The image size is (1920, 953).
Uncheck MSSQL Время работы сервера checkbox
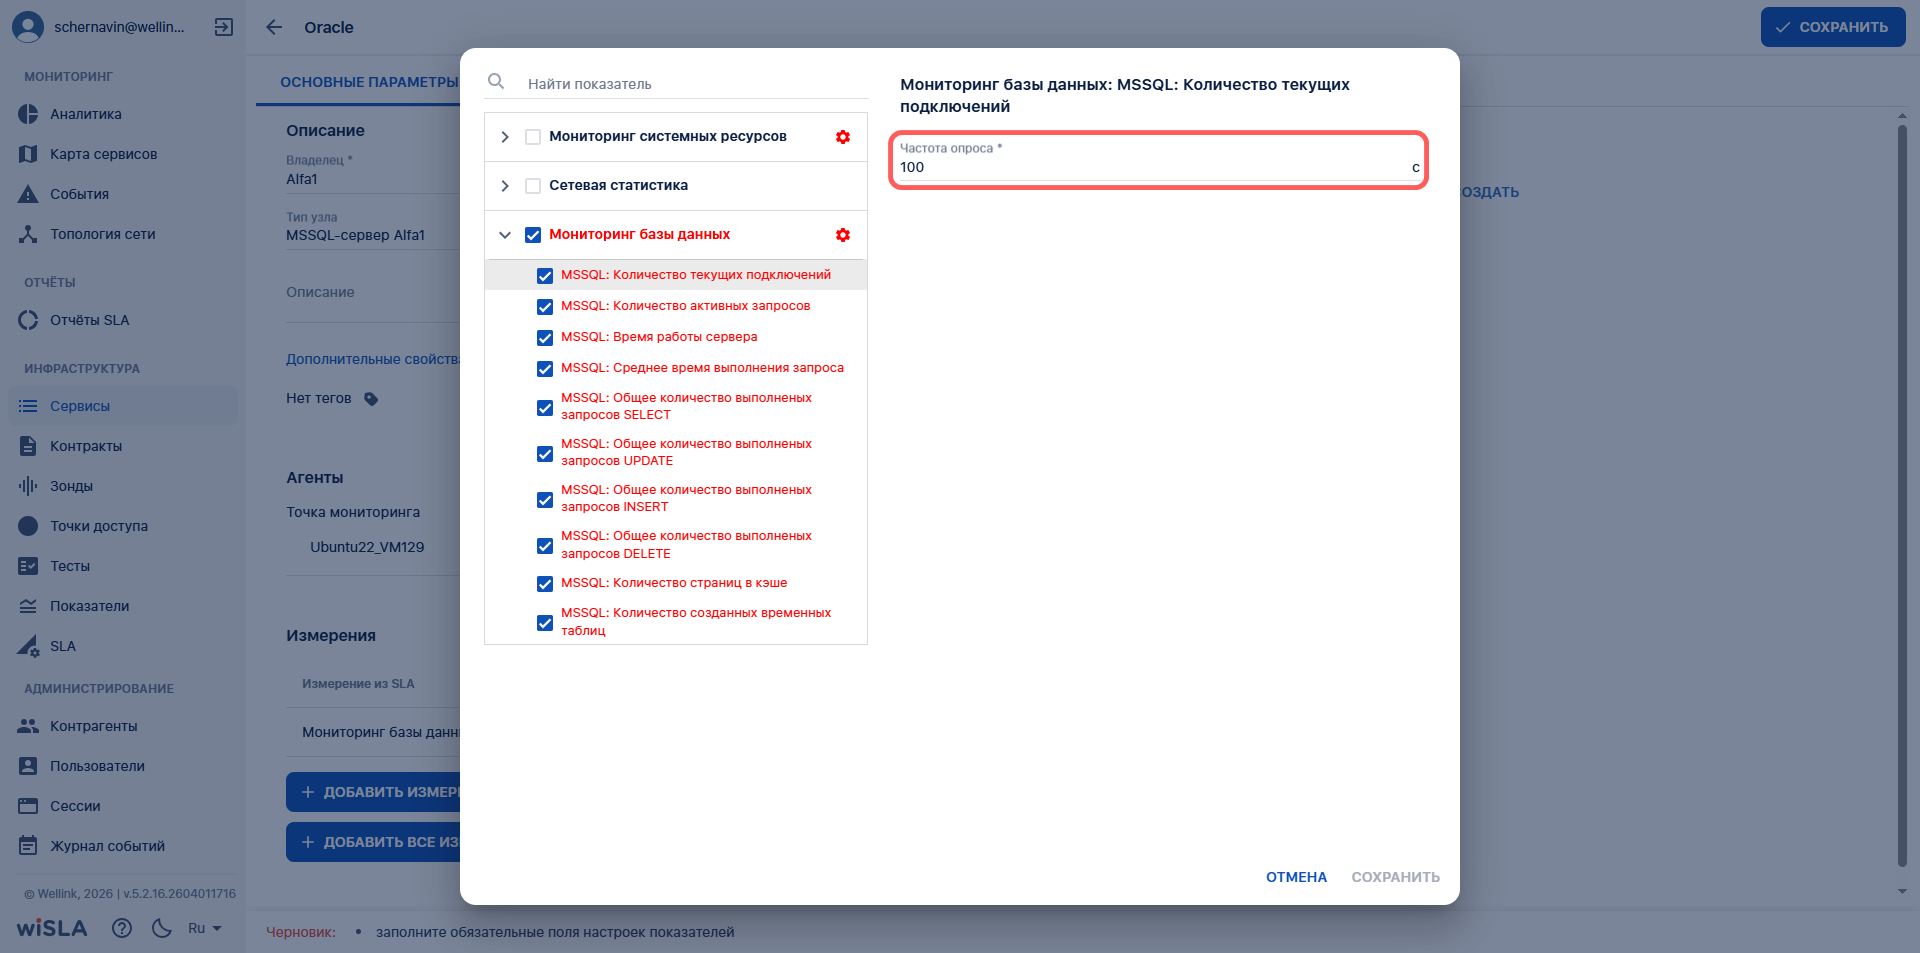(545, 338)
